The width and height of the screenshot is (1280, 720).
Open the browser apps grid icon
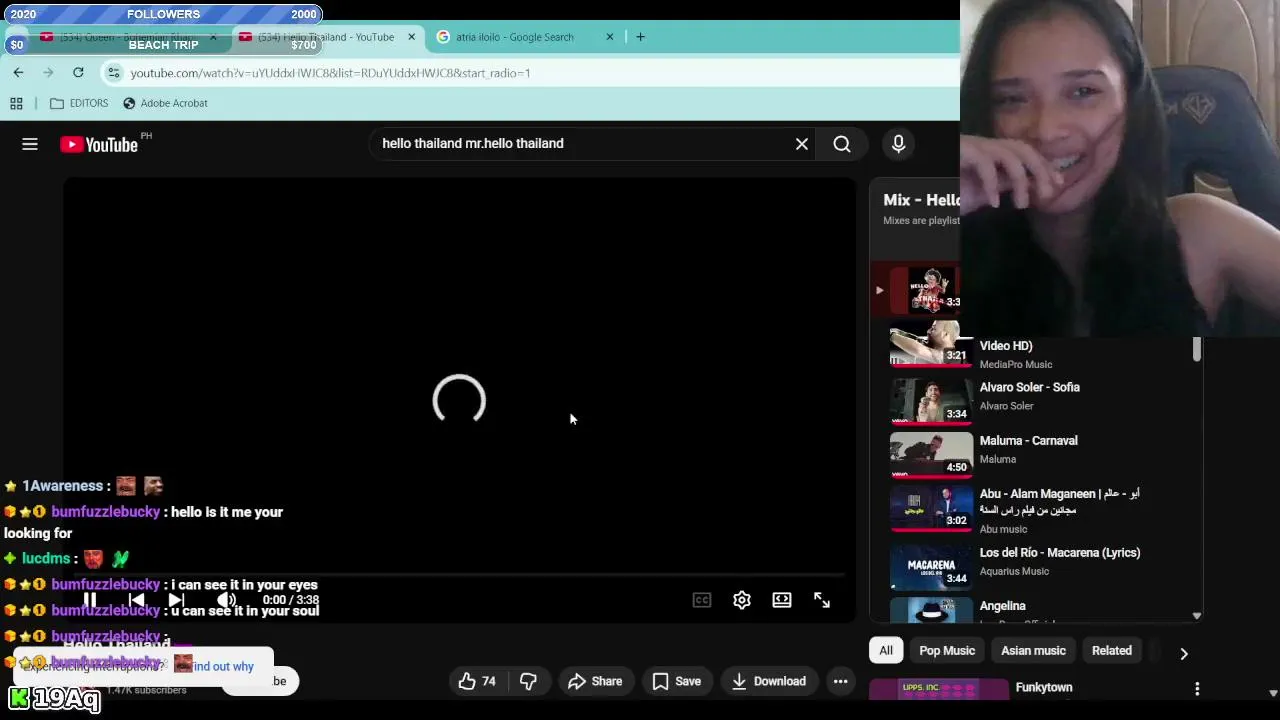(16, 103)
